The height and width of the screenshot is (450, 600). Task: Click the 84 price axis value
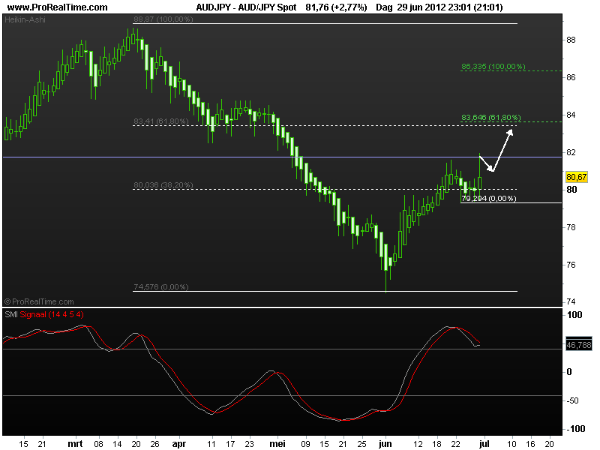(571, 115)
